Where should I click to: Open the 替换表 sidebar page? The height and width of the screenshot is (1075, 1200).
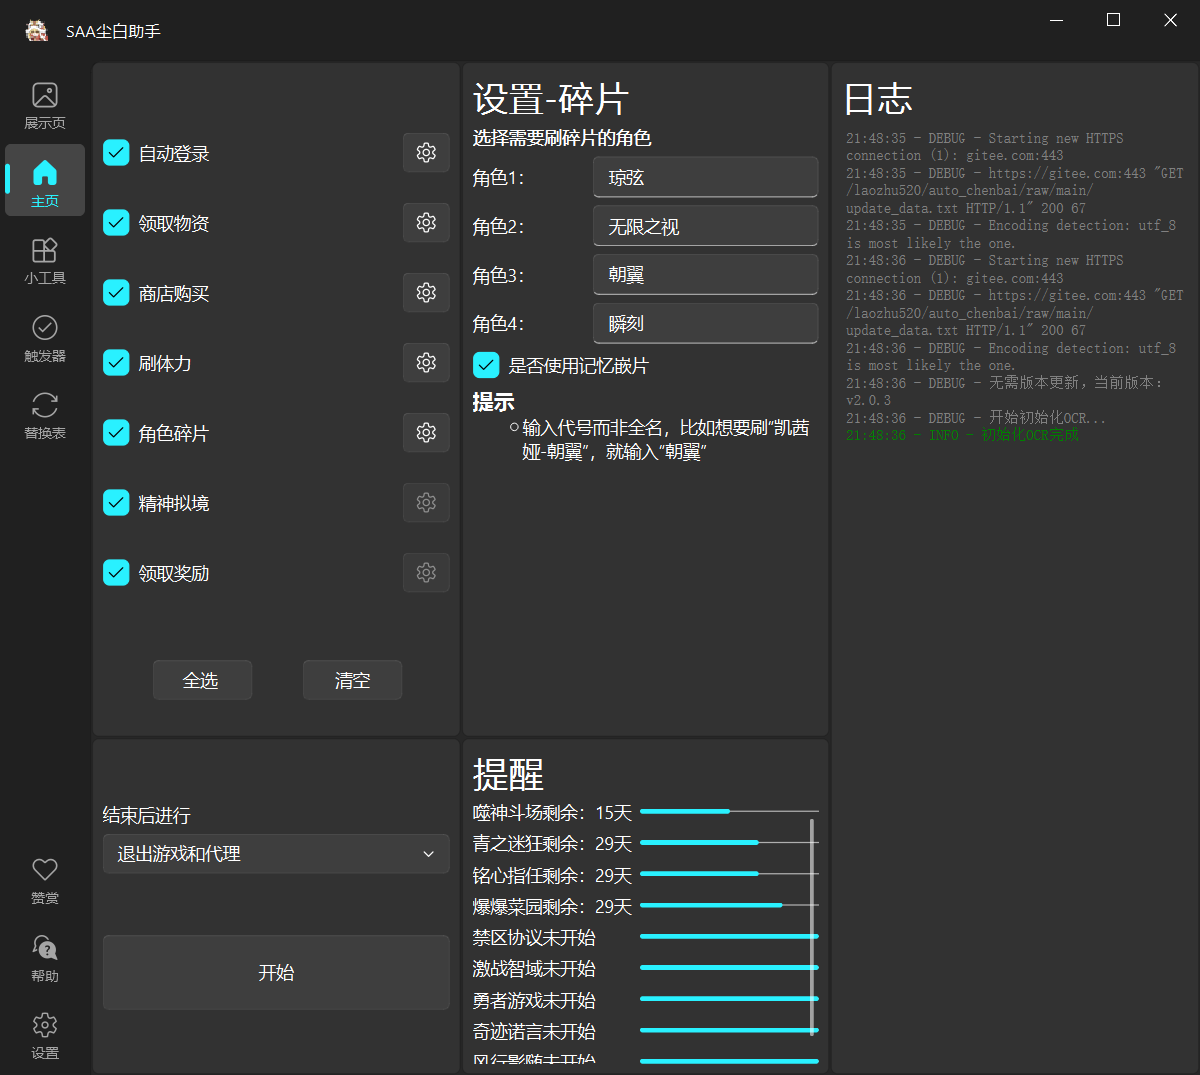[45, 416]
